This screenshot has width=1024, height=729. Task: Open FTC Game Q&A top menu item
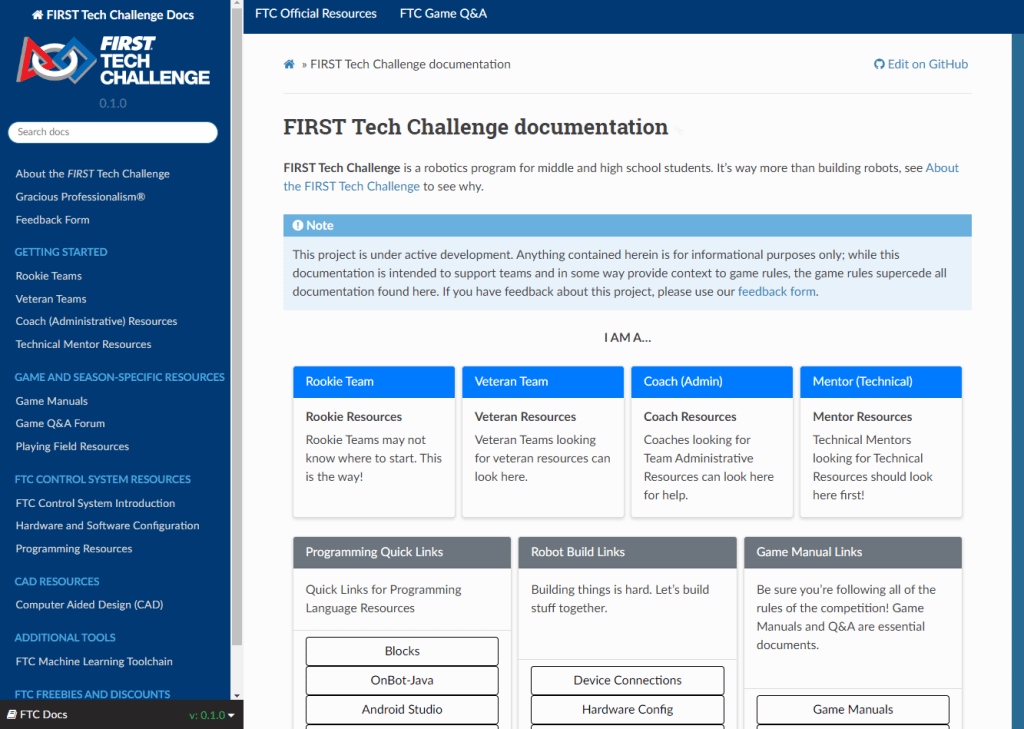[x=441, y=14]
